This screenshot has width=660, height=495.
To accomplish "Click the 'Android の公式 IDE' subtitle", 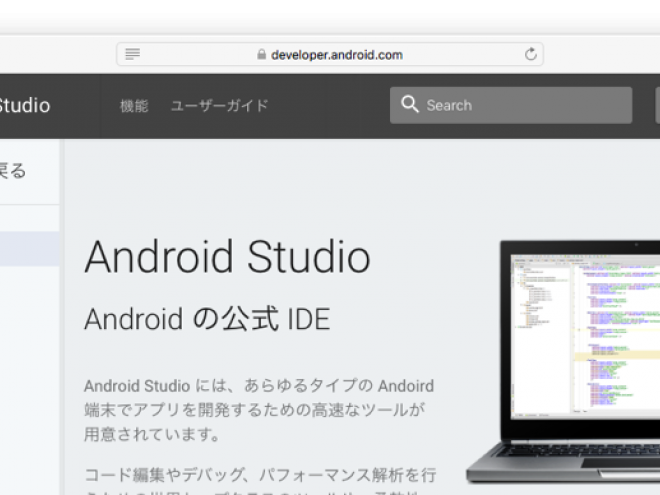I will pyautogui.click(x=207, y=319).
